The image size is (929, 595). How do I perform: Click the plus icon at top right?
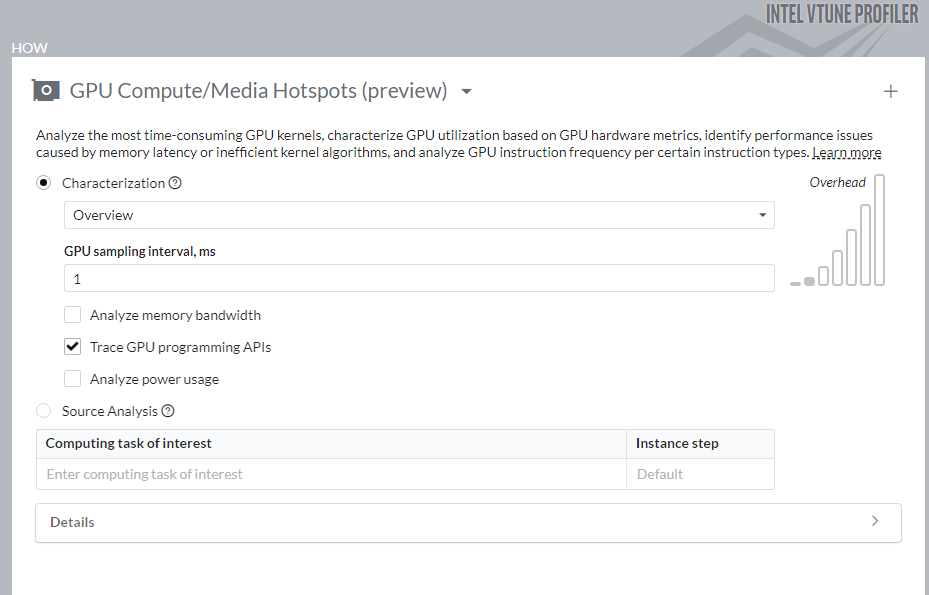(891, 92)
